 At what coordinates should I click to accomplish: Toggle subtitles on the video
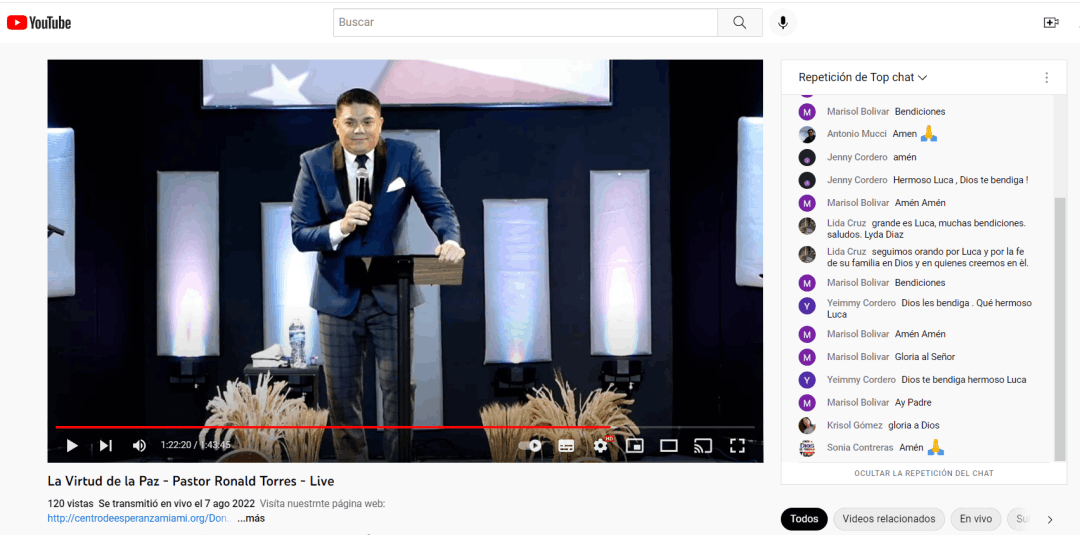click(566, 445)
